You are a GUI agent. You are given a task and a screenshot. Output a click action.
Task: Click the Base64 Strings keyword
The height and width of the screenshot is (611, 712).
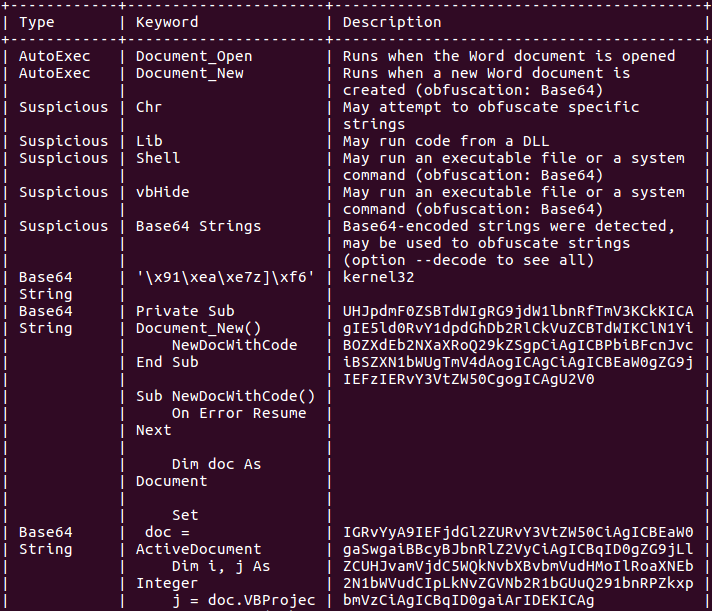[198, 226]
